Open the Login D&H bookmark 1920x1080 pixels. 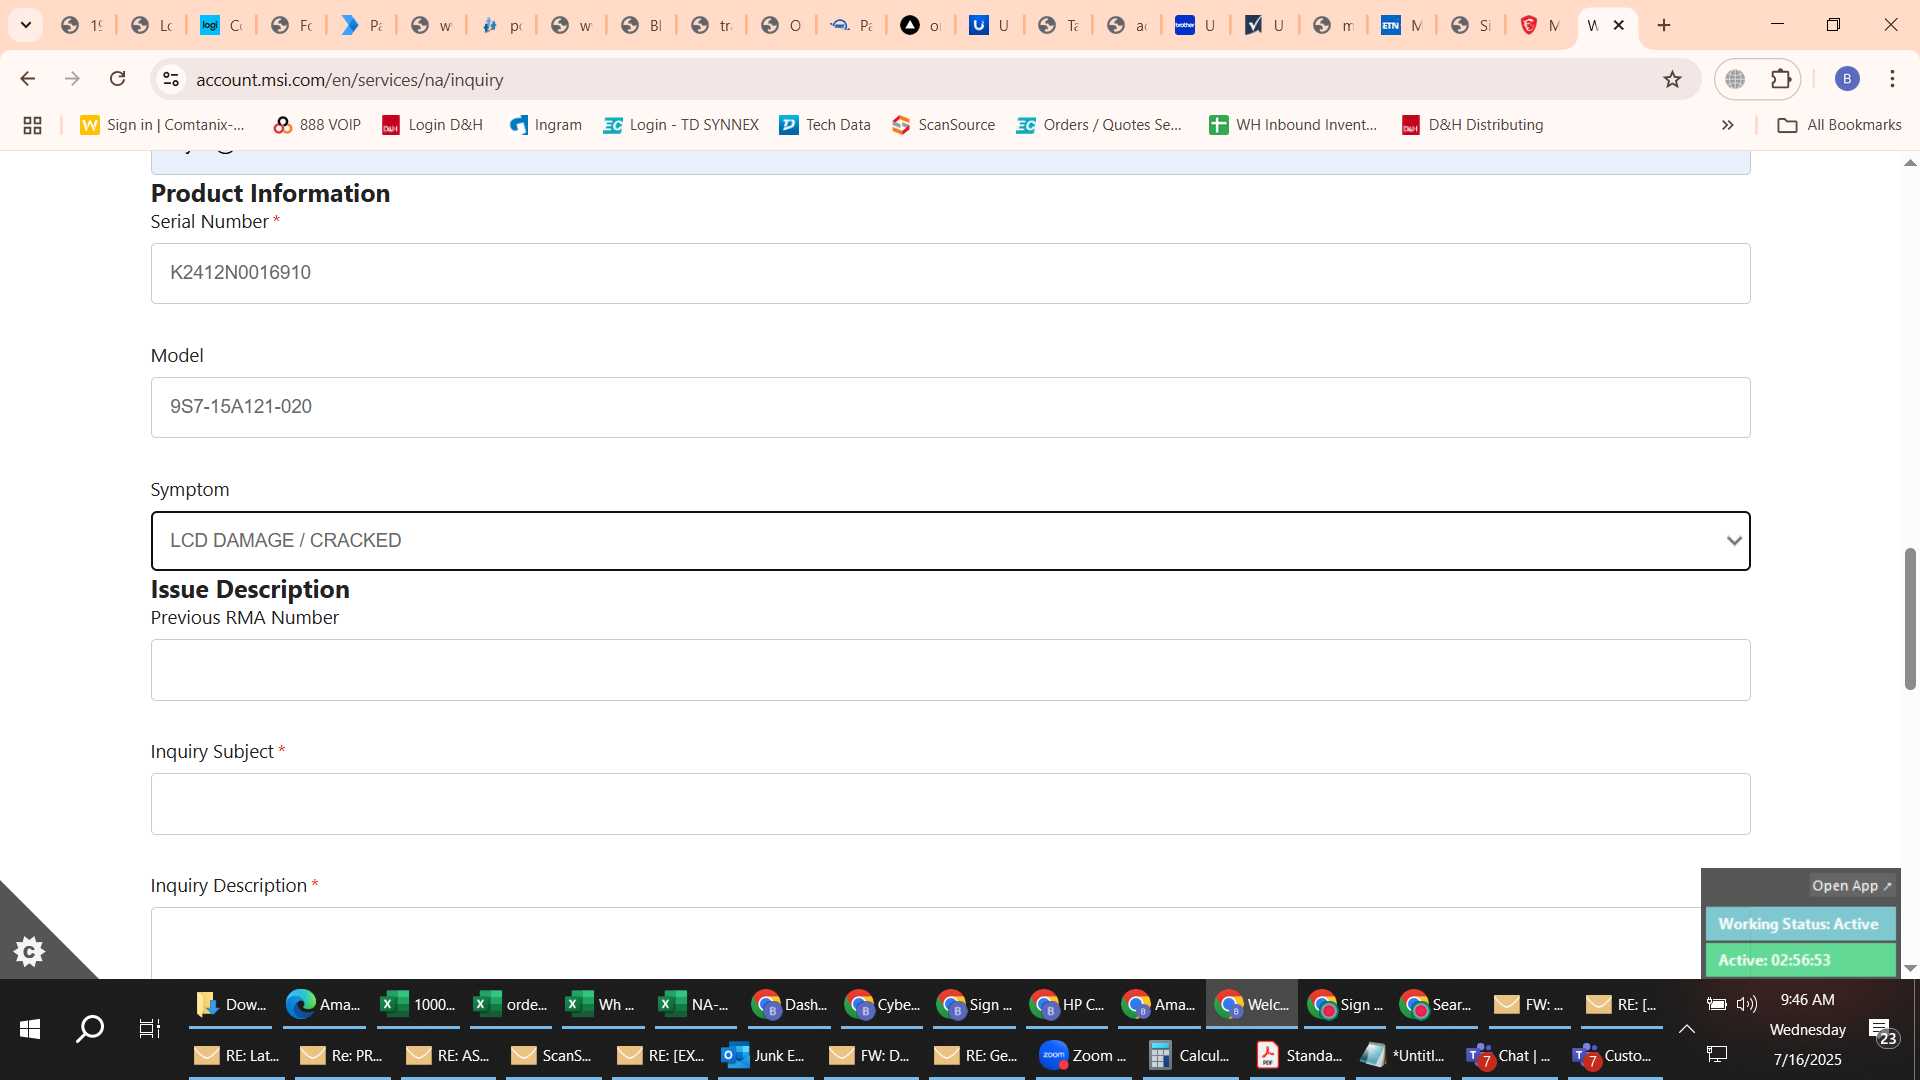pos(432,125)
